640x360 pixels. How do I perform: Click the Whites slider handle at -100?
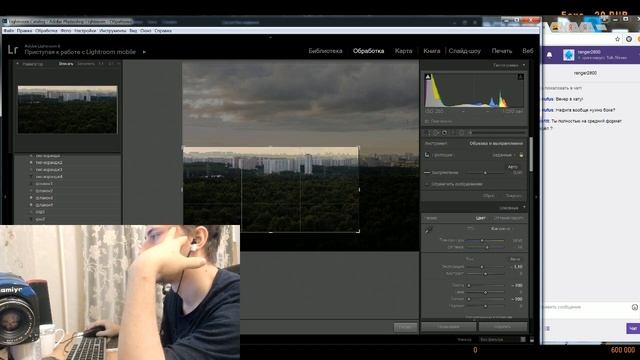[469, 299]
